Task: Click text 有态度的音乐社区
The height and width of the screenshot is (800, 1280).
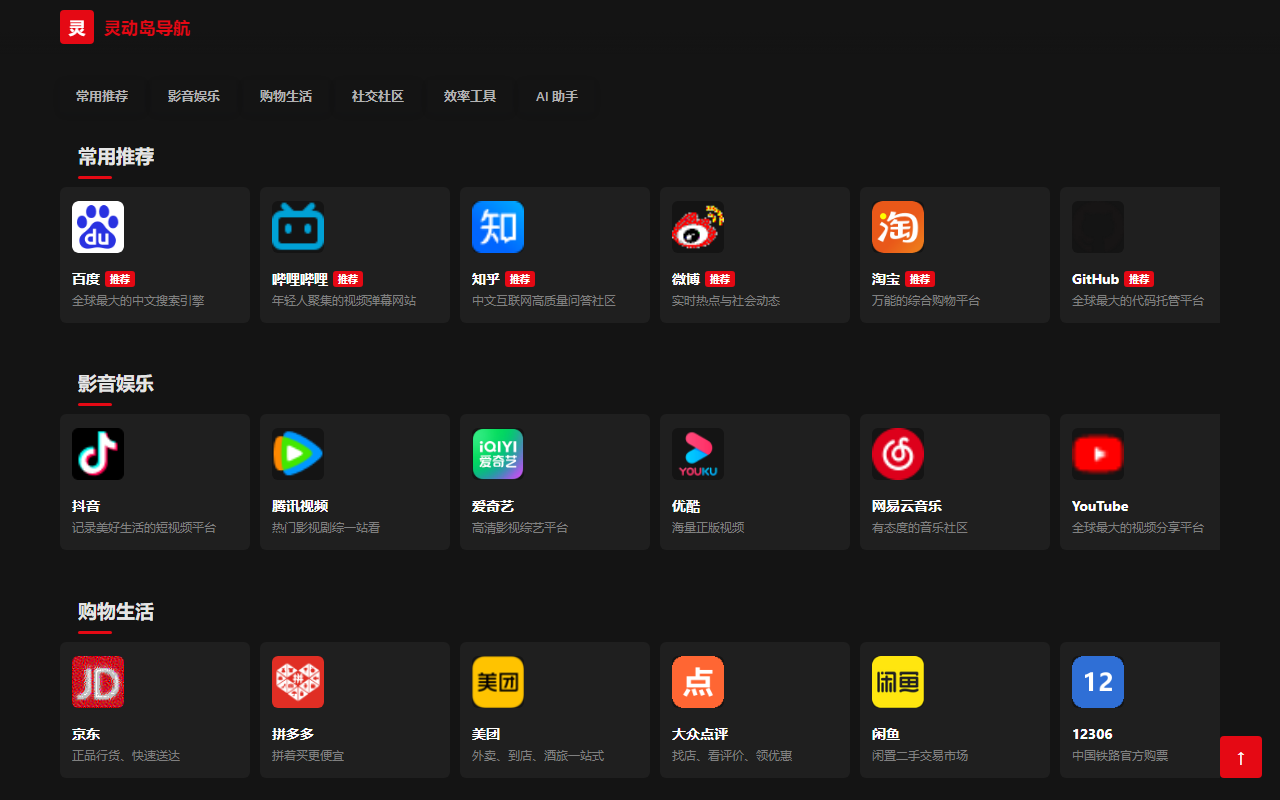Action: pyautogui.click(x=920, y=528)
